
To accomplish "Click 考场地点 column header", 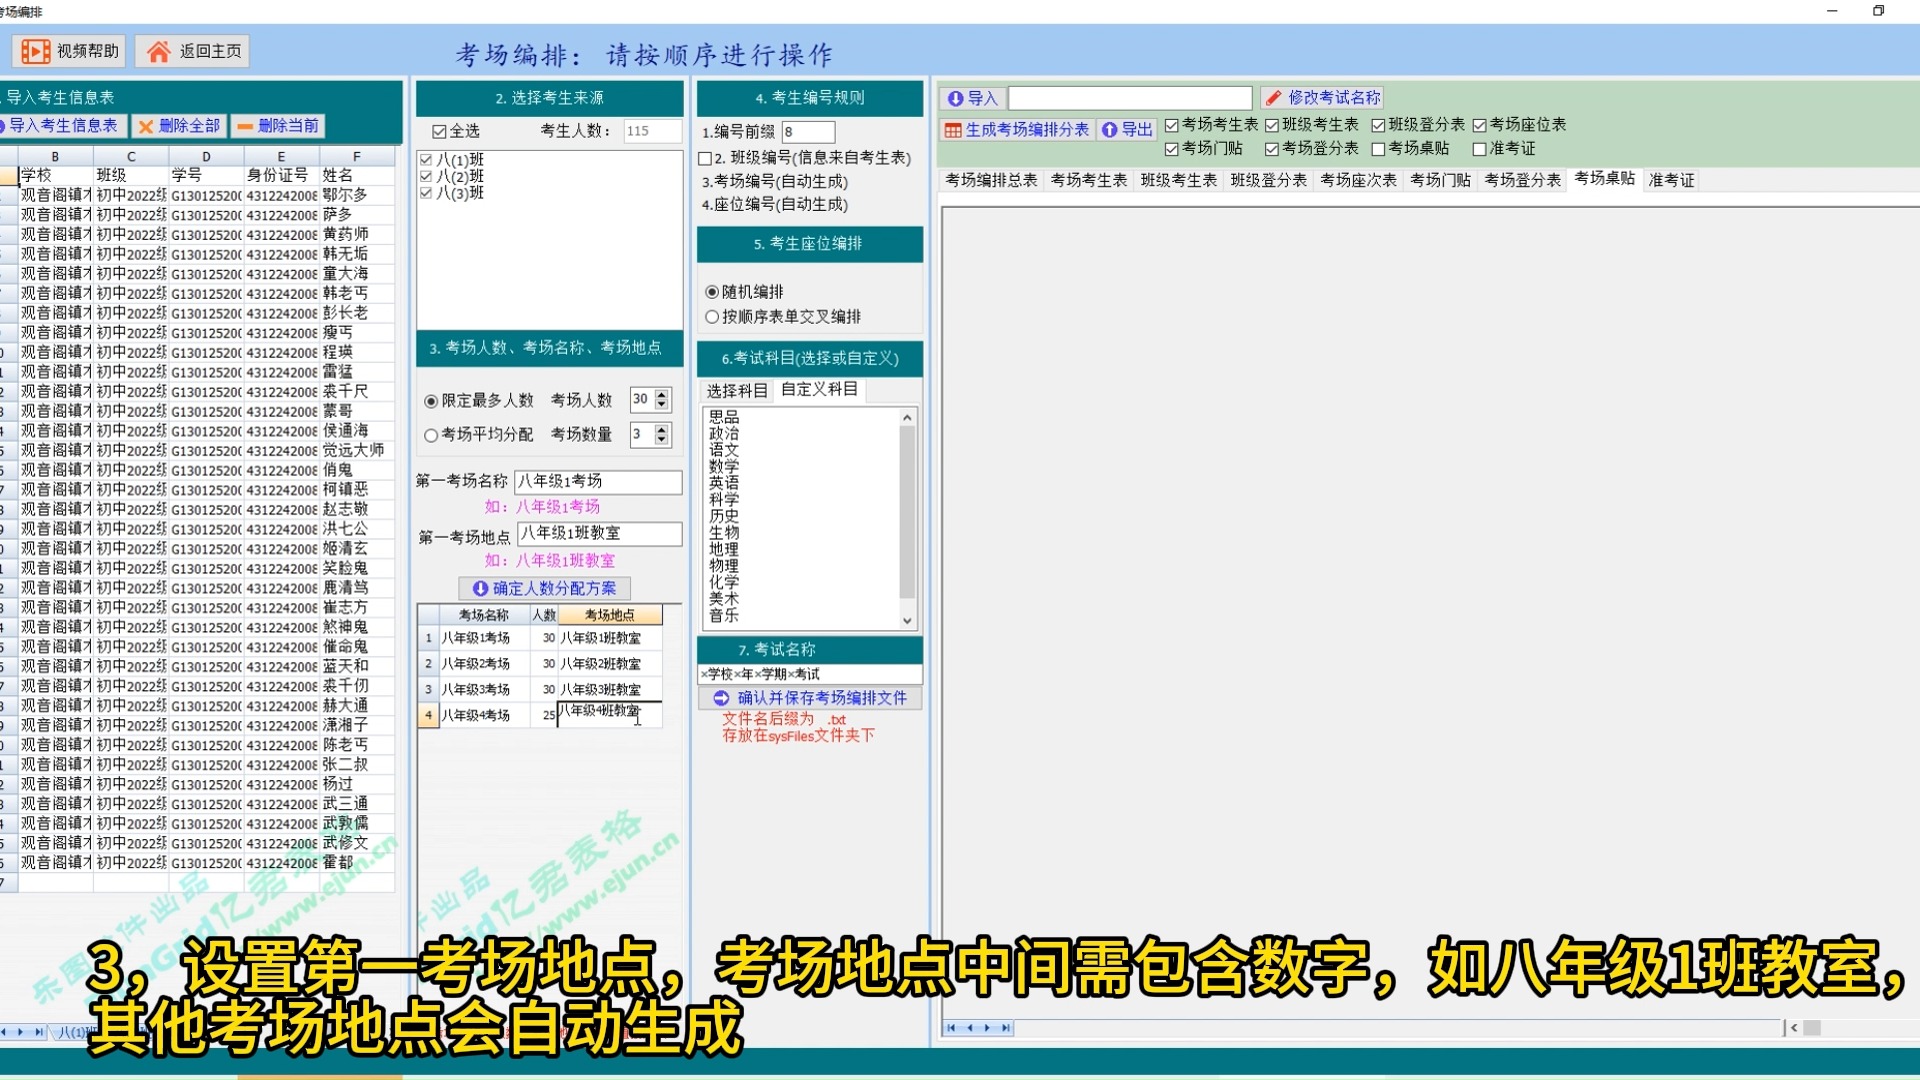I will (609, 615).
